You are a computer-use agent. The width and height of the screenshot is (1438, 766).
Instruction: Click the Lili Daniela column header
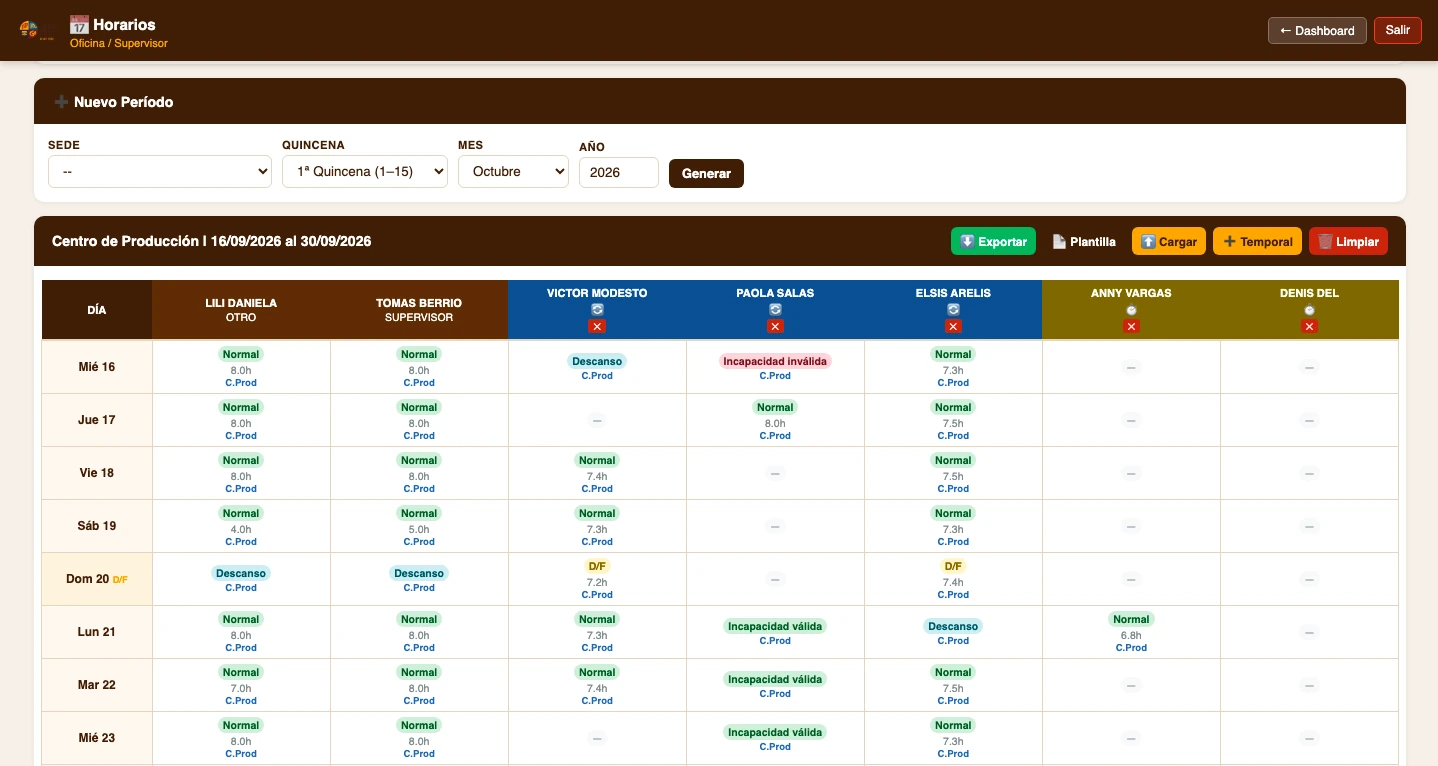pyautogui.click(x=241, y=310)
